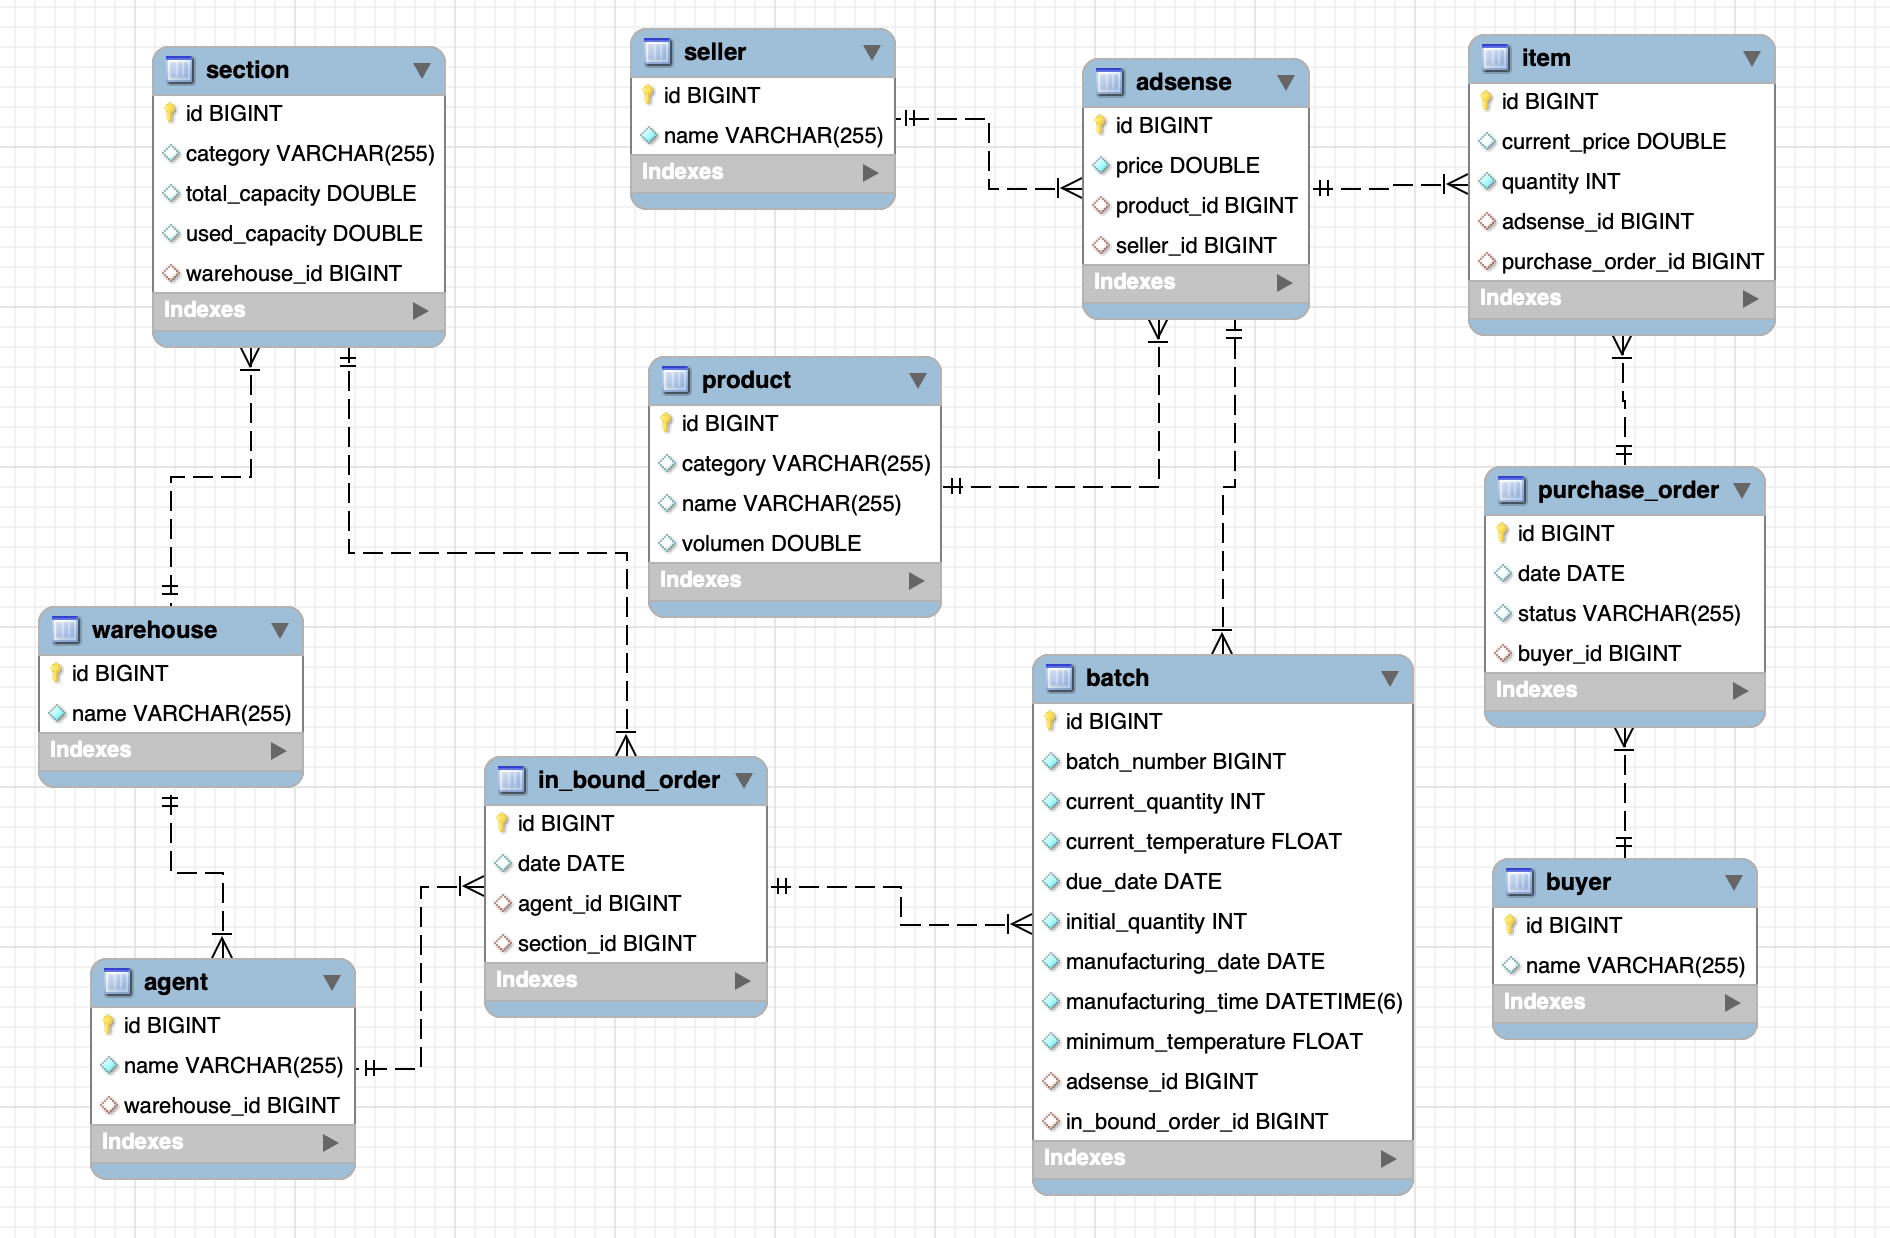The image size is (1890, 1238).
Task: Click the seller table icon
Action: coord(658,52)
